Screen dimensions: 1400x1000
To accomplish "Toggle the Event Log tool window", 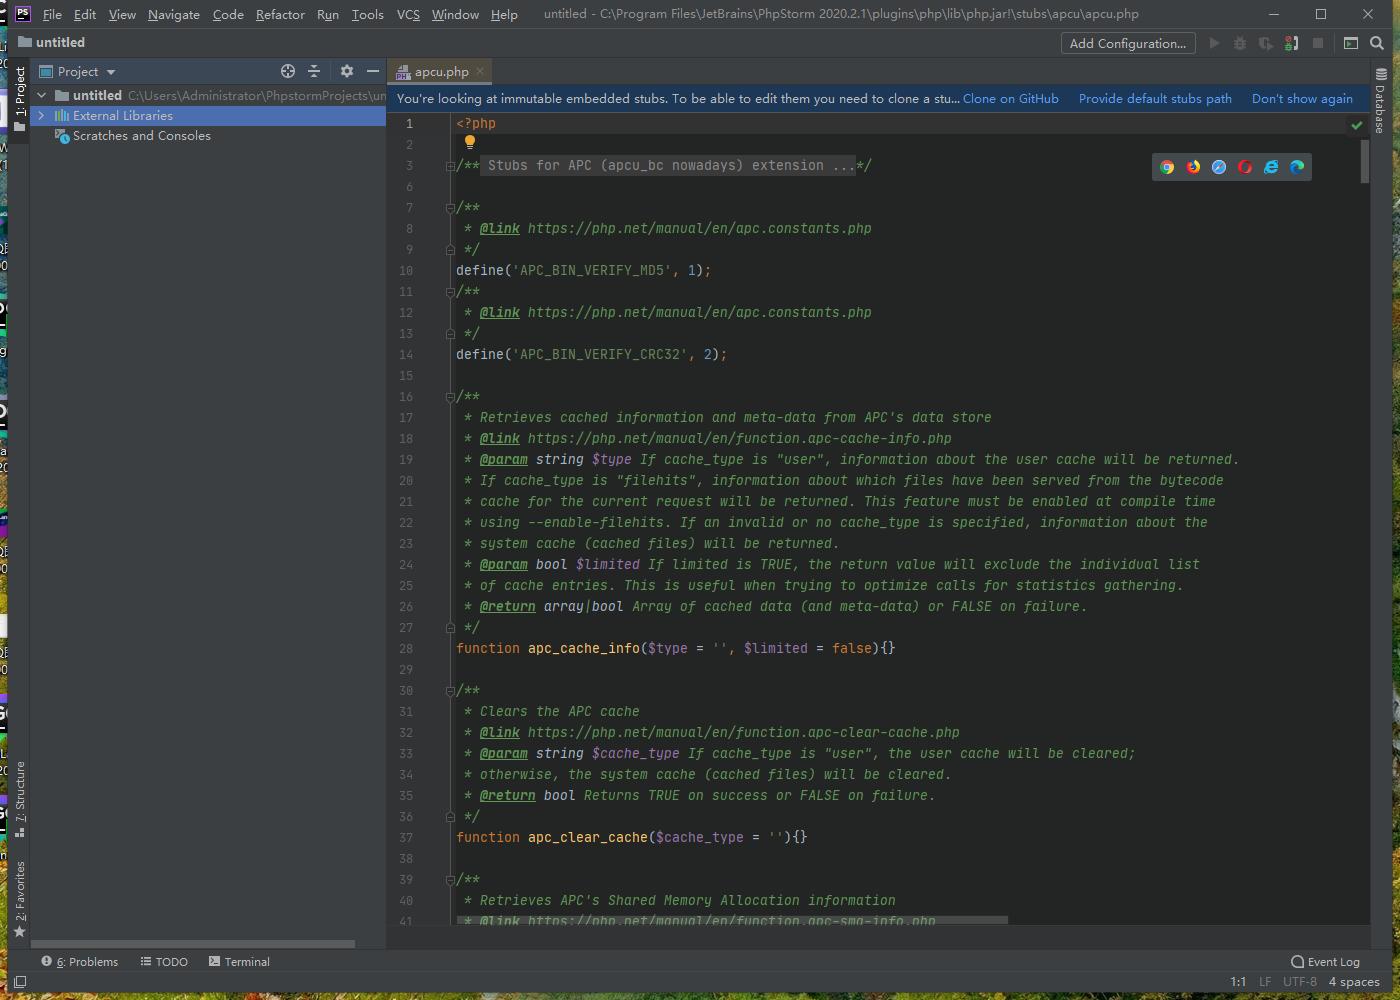I will point(1325,962).
